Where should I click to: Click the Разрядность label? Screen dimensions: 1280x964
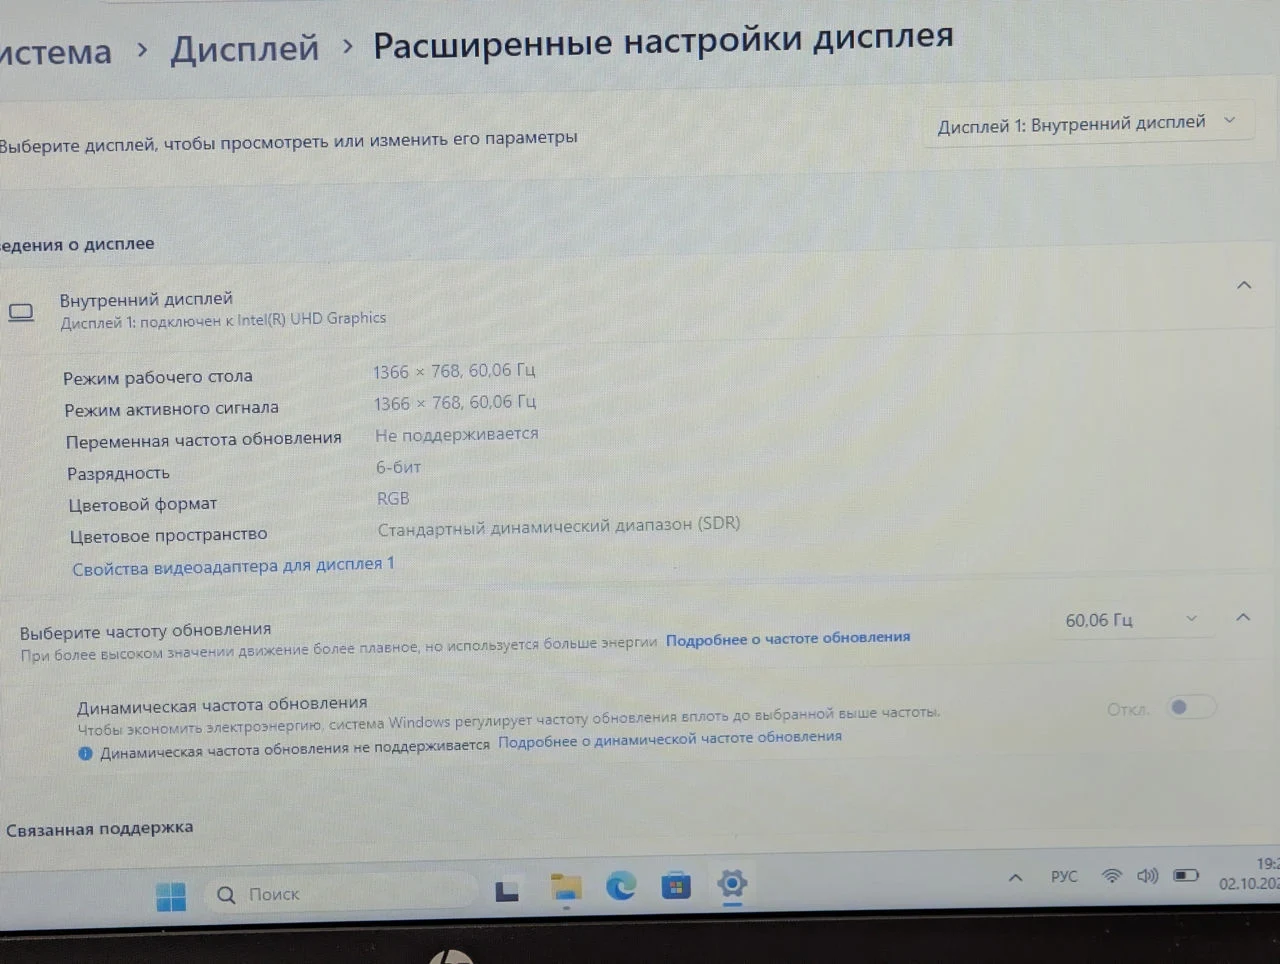tap(118, 473)
